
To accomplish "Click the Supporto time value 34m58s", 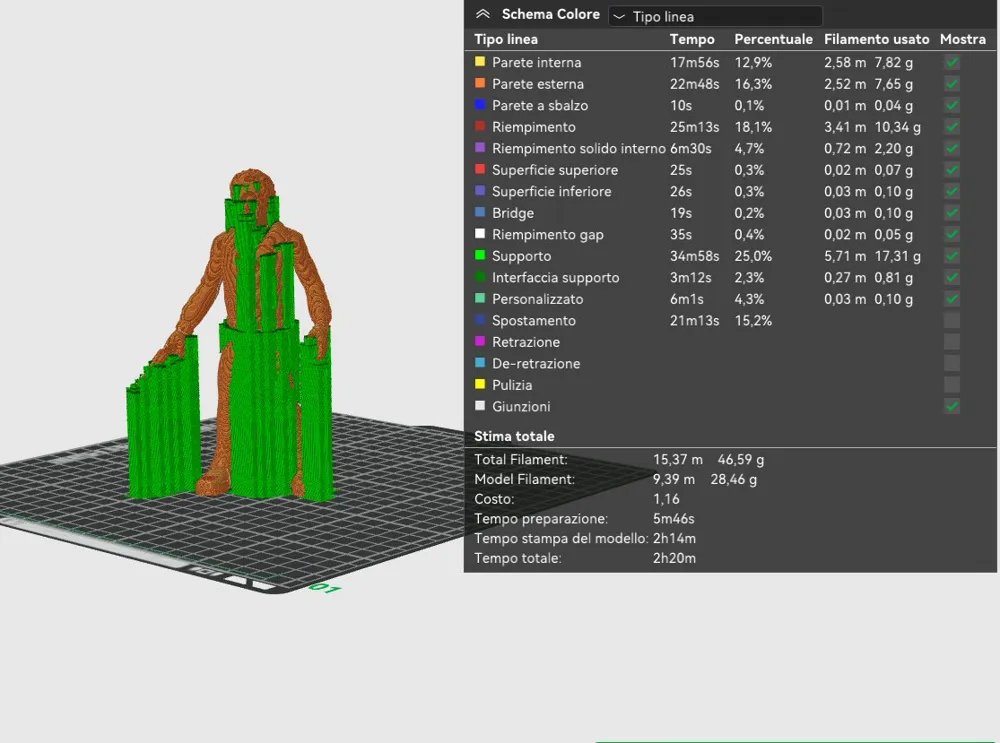I will [695, 256].
